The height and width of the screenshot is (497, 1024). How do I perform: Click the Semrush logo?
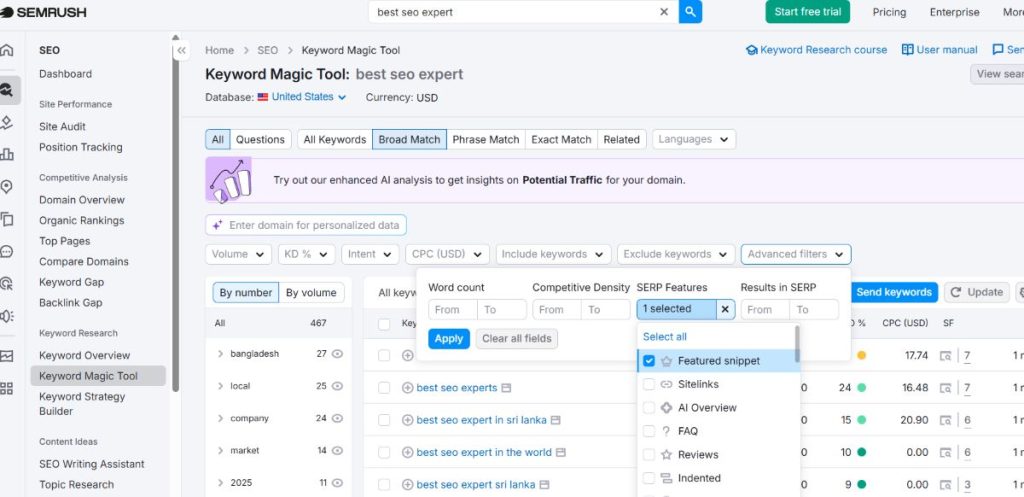[44, 12]
